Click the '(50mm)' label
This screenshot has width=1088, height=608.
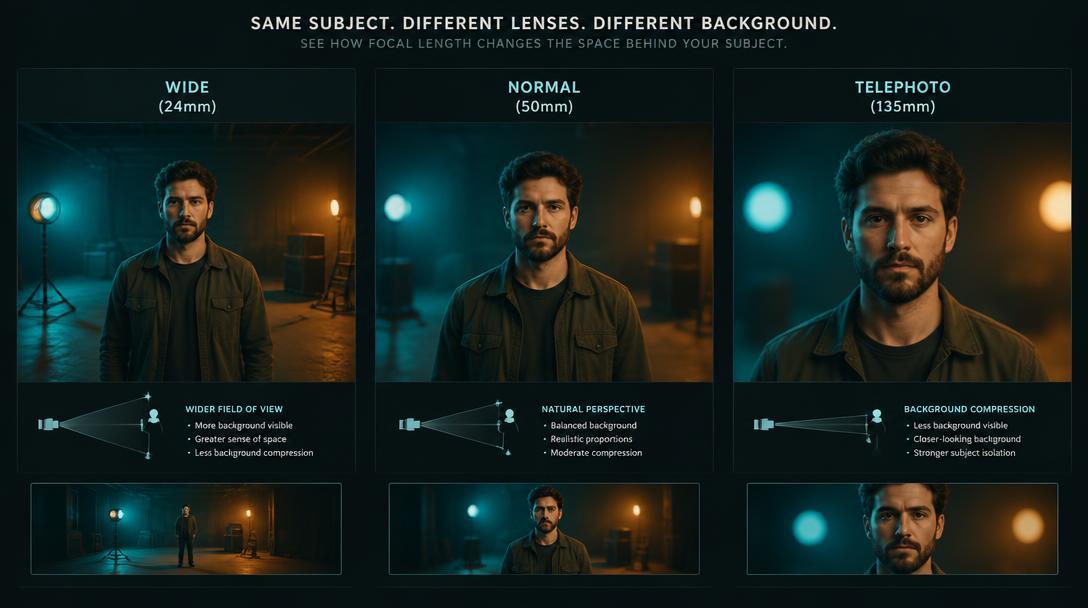544,107
